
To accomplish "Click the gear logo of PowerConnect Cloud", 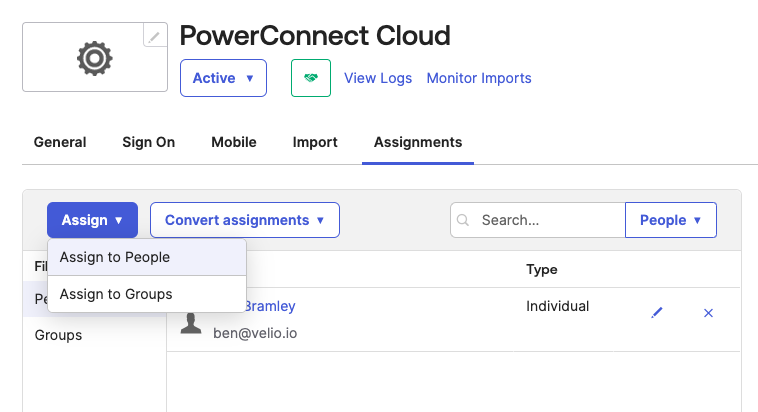I will 94,59.
